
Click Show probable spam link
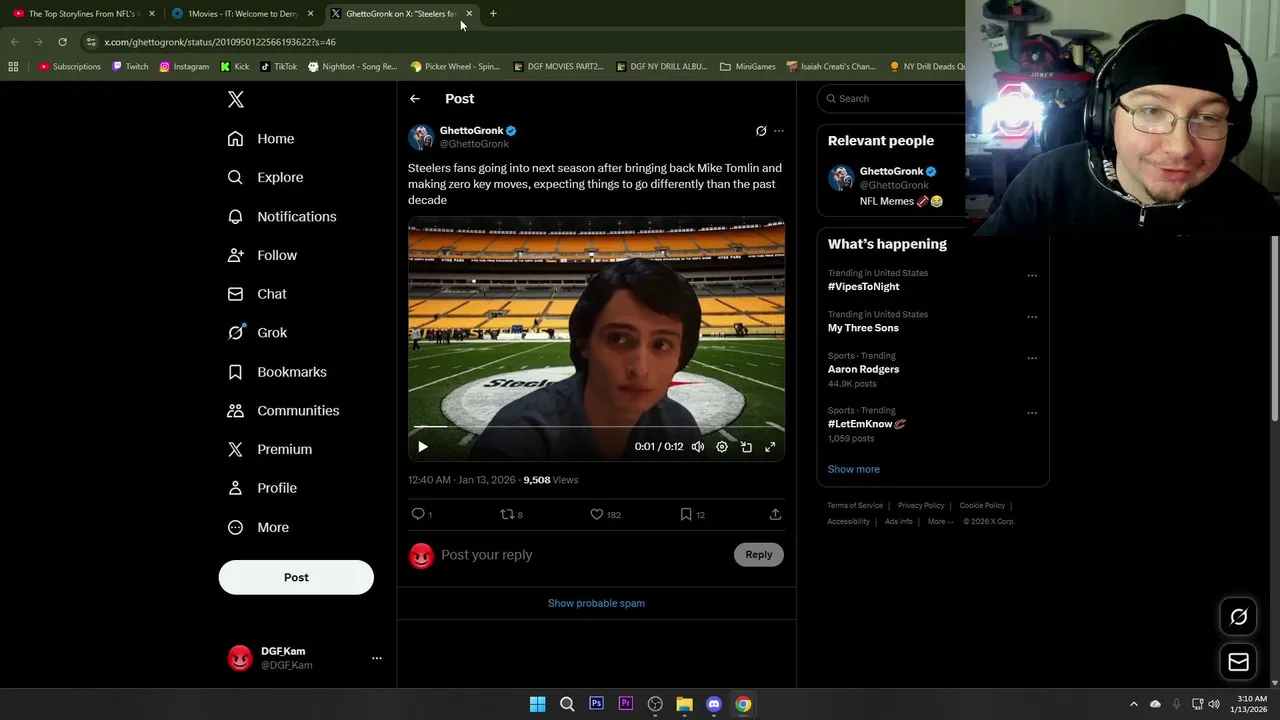pyautogui.click(x=596, y=604)
